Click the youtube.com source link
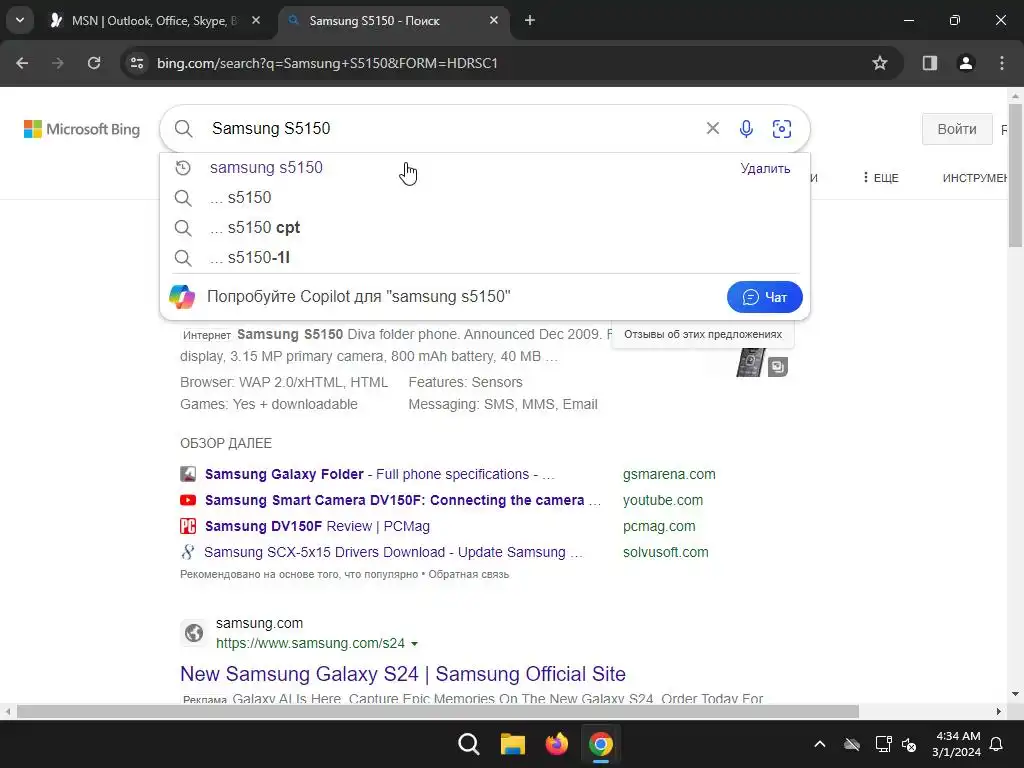1024x768 pixels. coord(662,500)
